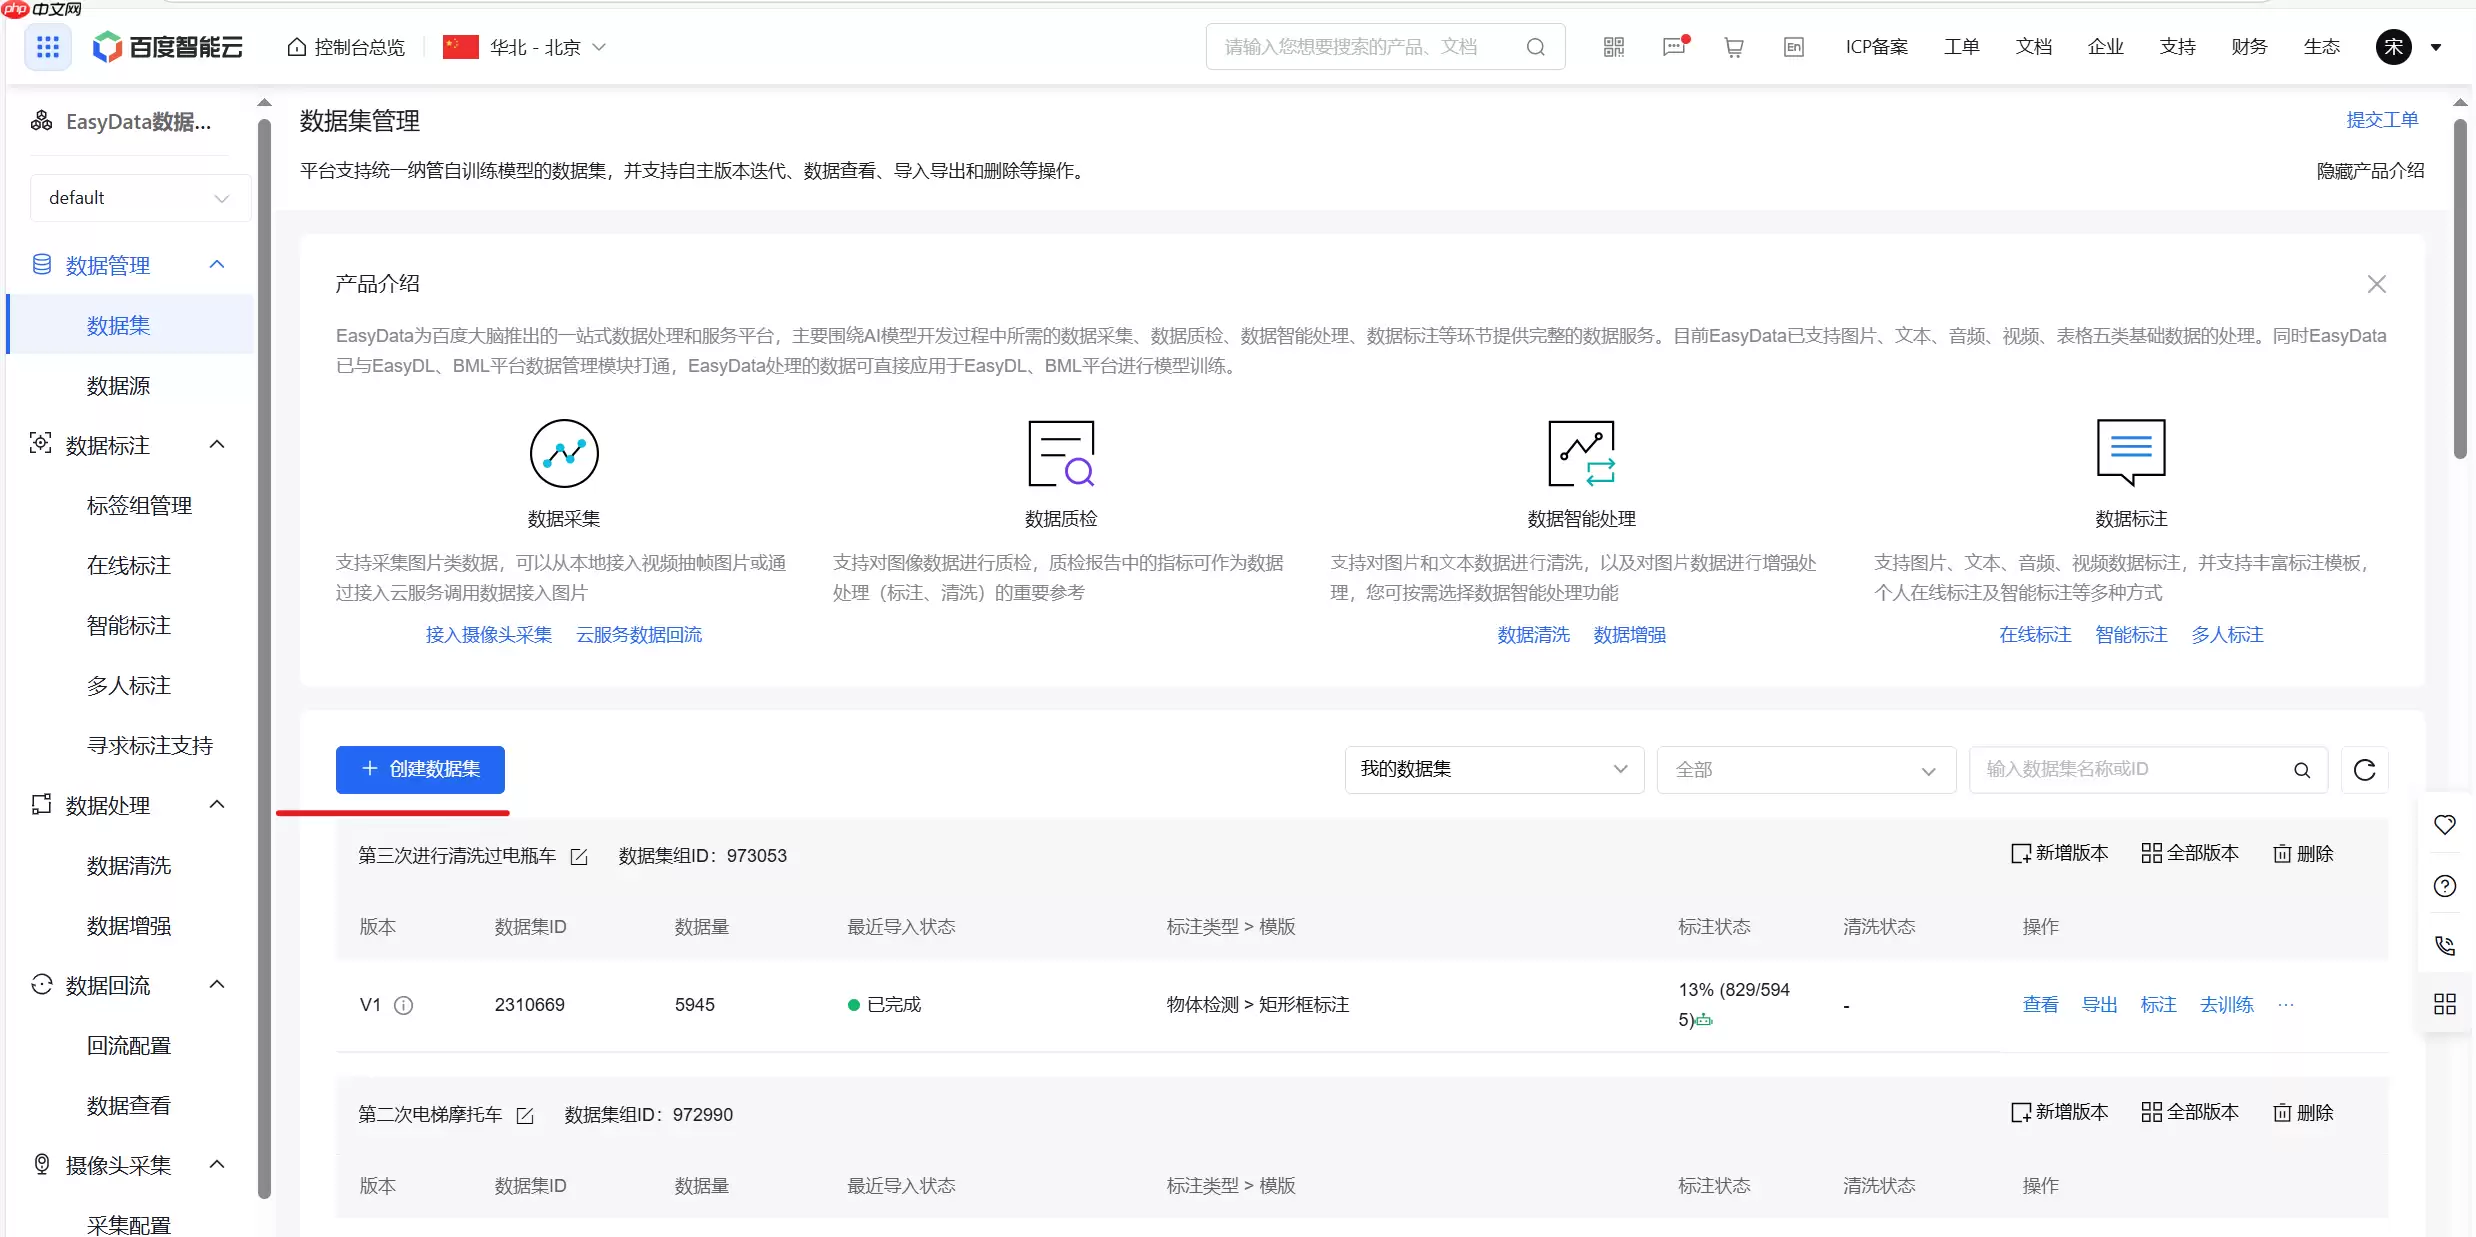2476x1237 pixels.
Task: Open the help question mark icon
Action: (x=2446, y=886)
